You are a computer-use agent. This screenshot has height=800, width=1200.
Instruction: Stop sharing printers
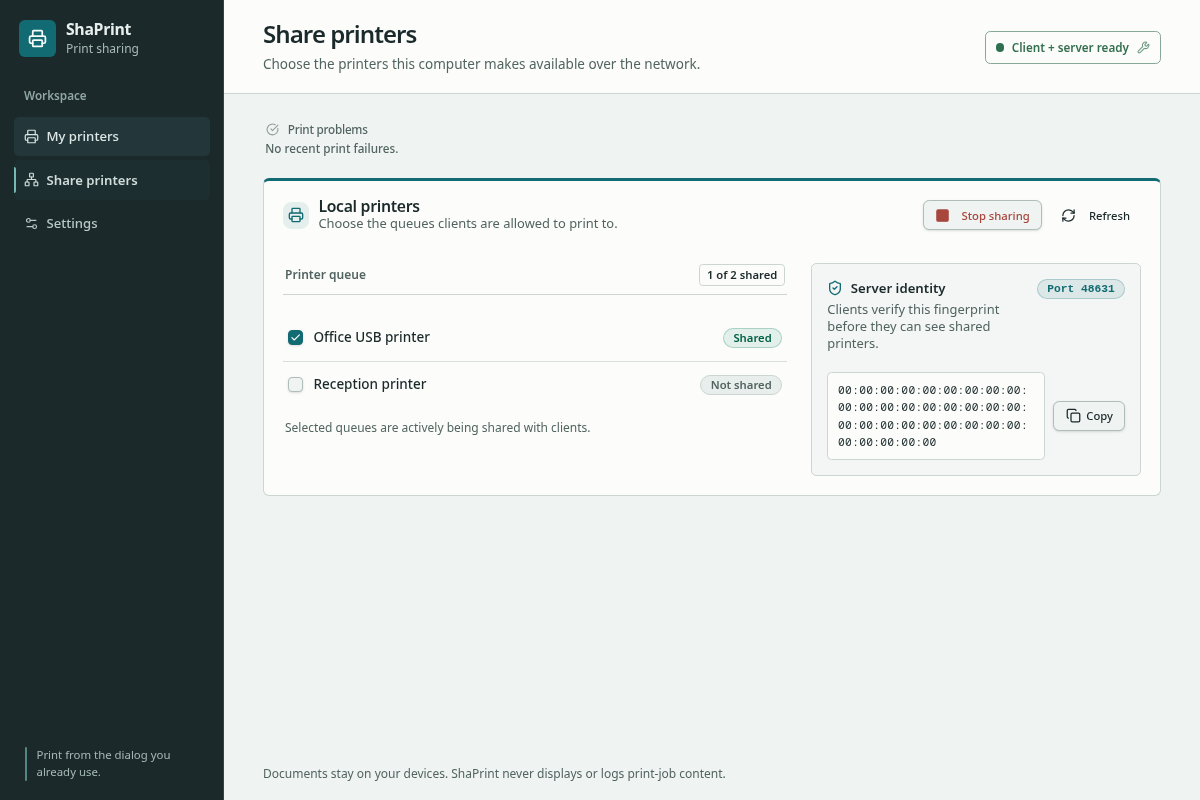(982, 216)
